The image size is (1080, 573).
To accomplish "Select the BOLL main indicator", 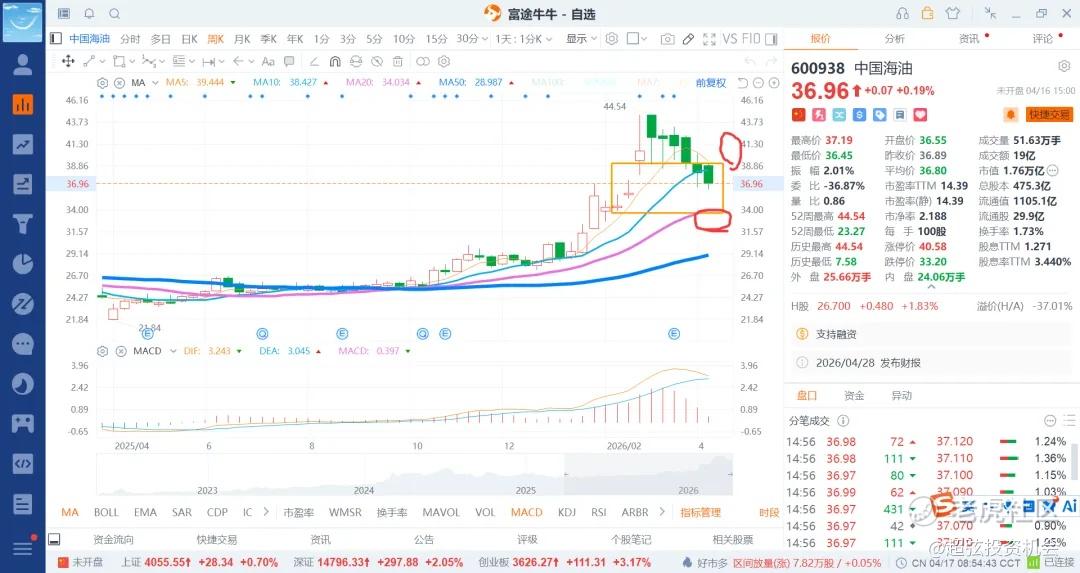I will pos(106,512).
